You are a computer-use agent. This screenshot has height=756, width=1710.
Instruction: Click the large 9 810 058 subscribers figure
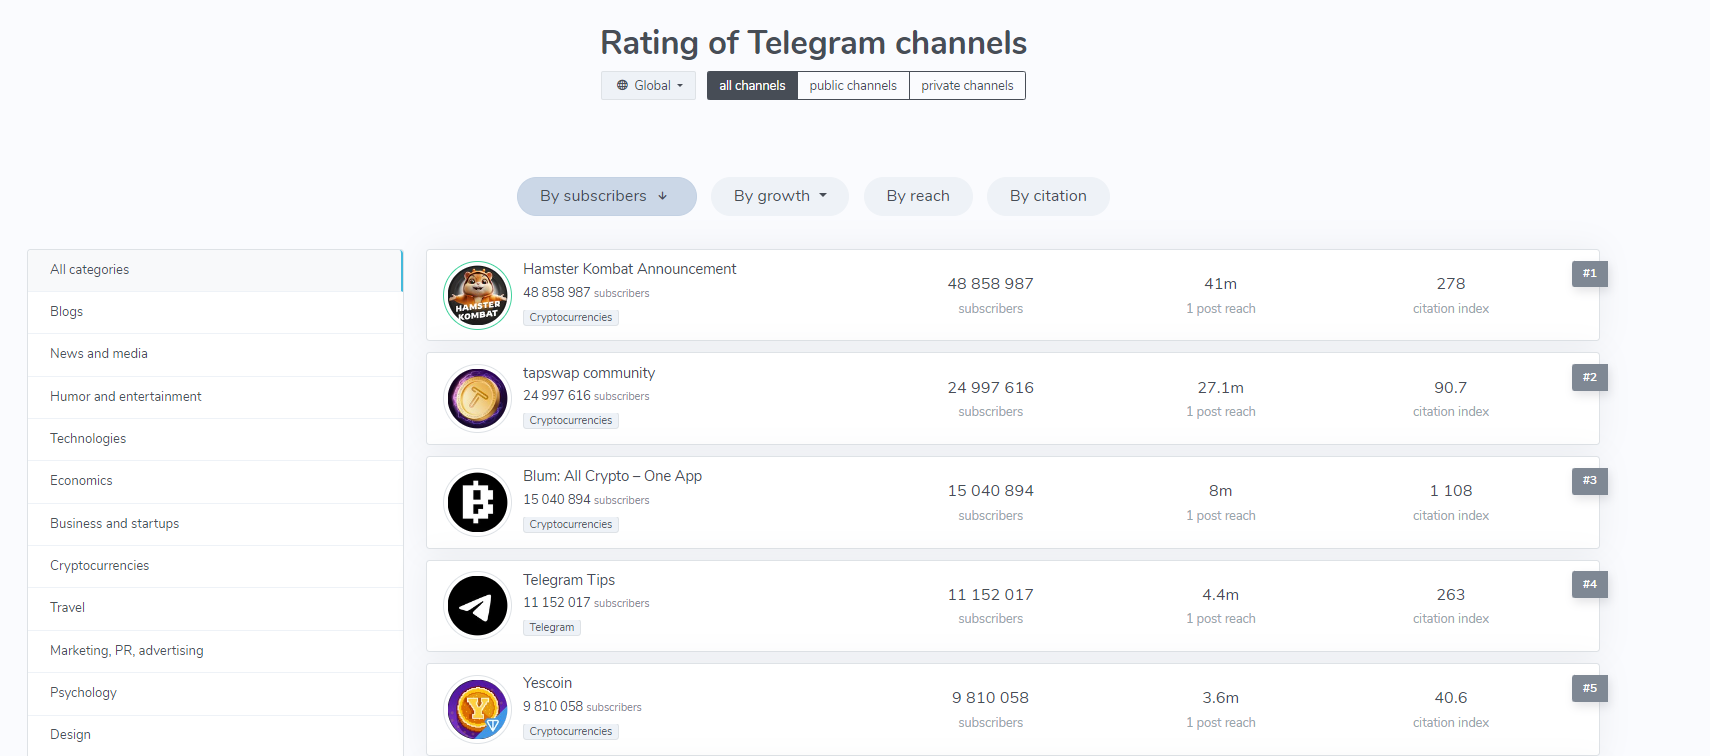(x=991, y=698)
